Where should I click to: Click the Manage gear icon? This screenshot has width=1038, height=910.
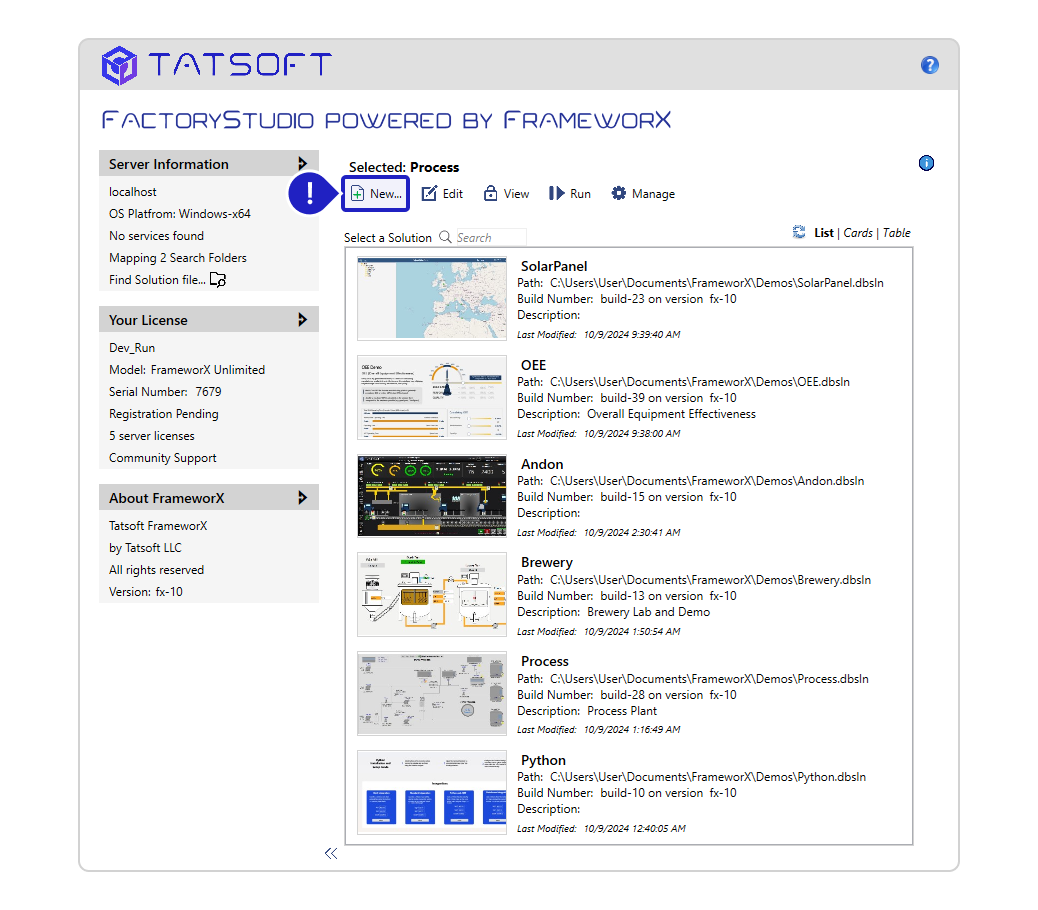(618, 193)
